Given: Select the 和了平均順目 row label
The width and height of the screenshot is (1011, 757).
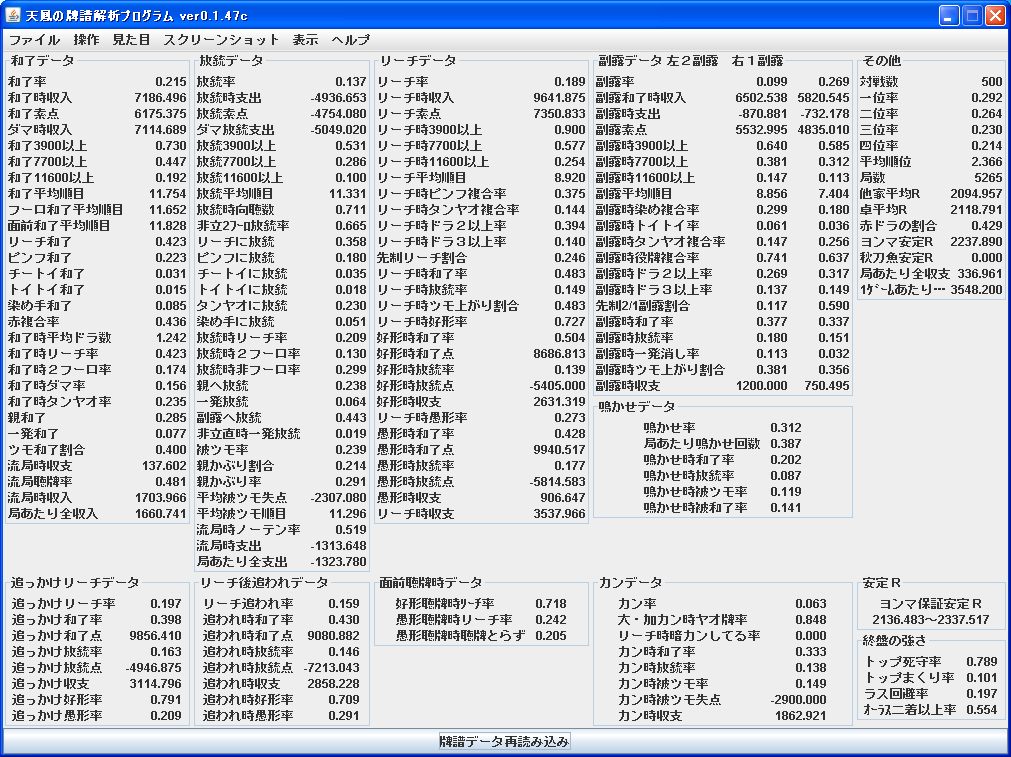Looking at the screenshot, I should pos(45,193).
